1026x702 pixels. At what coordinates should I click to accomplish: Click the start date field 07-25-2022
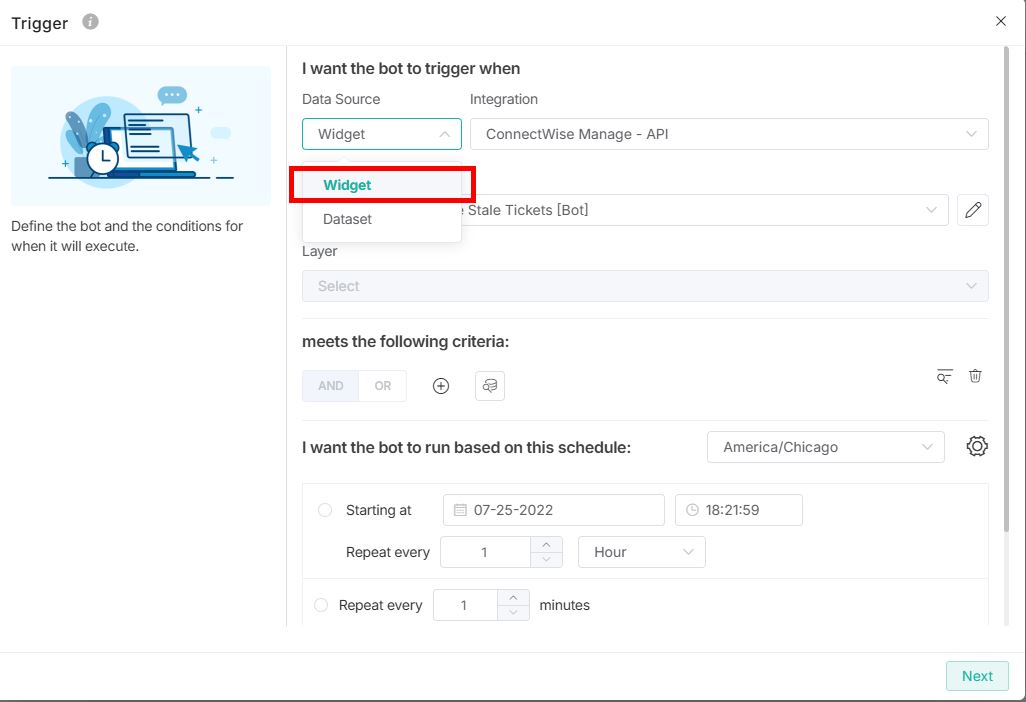pos(554,510)
